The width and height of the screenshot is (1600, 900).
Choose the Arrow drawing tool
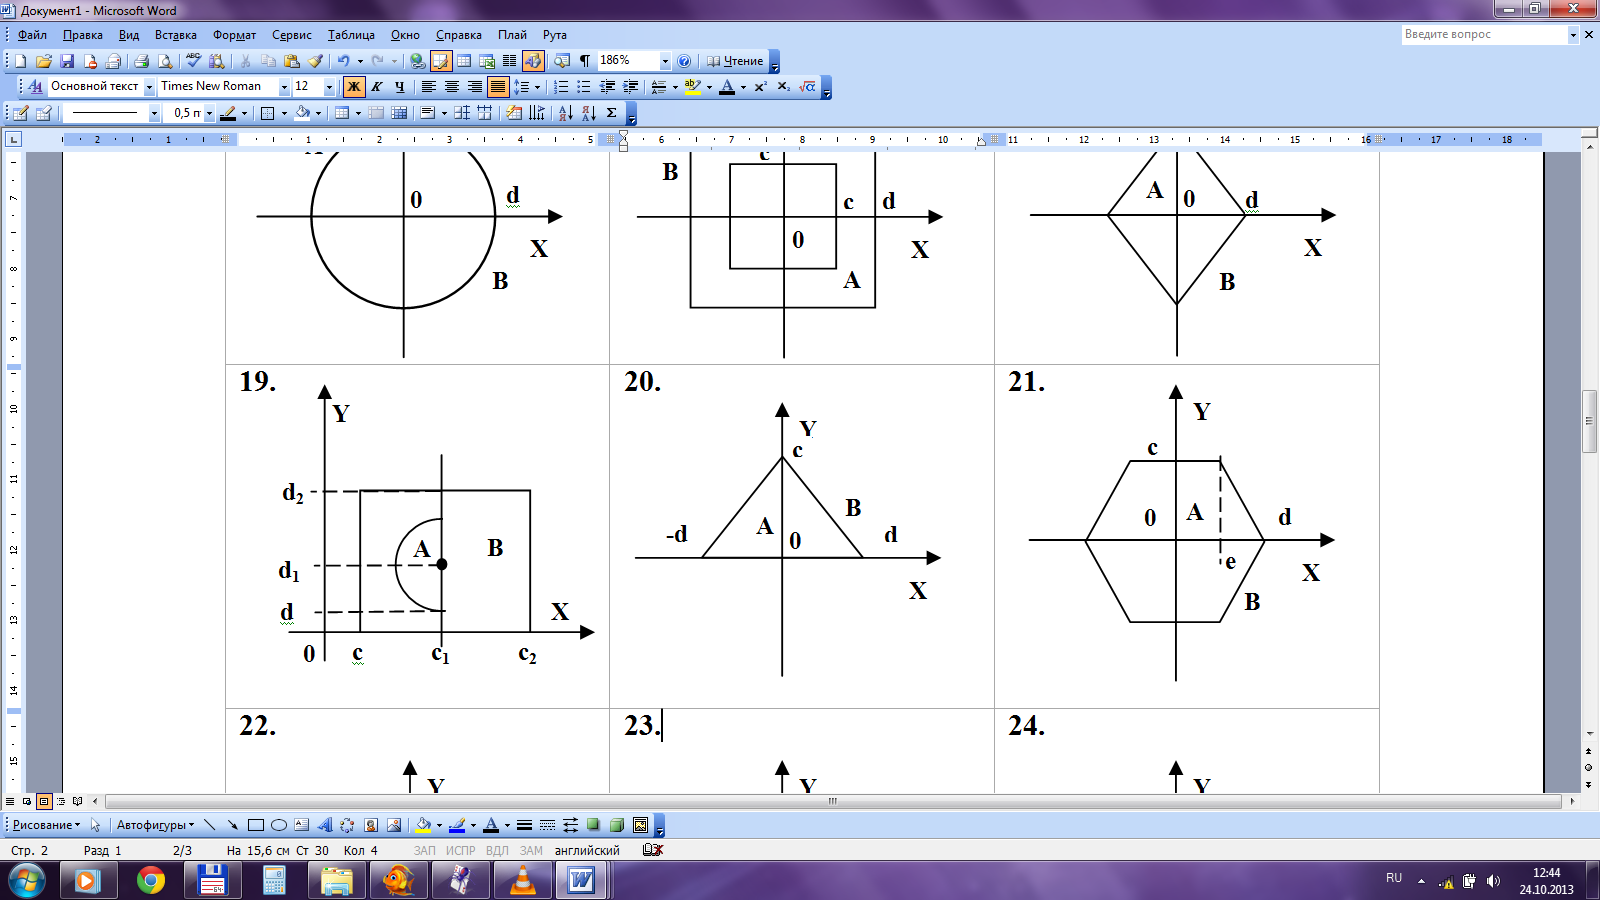click(232, 825)
